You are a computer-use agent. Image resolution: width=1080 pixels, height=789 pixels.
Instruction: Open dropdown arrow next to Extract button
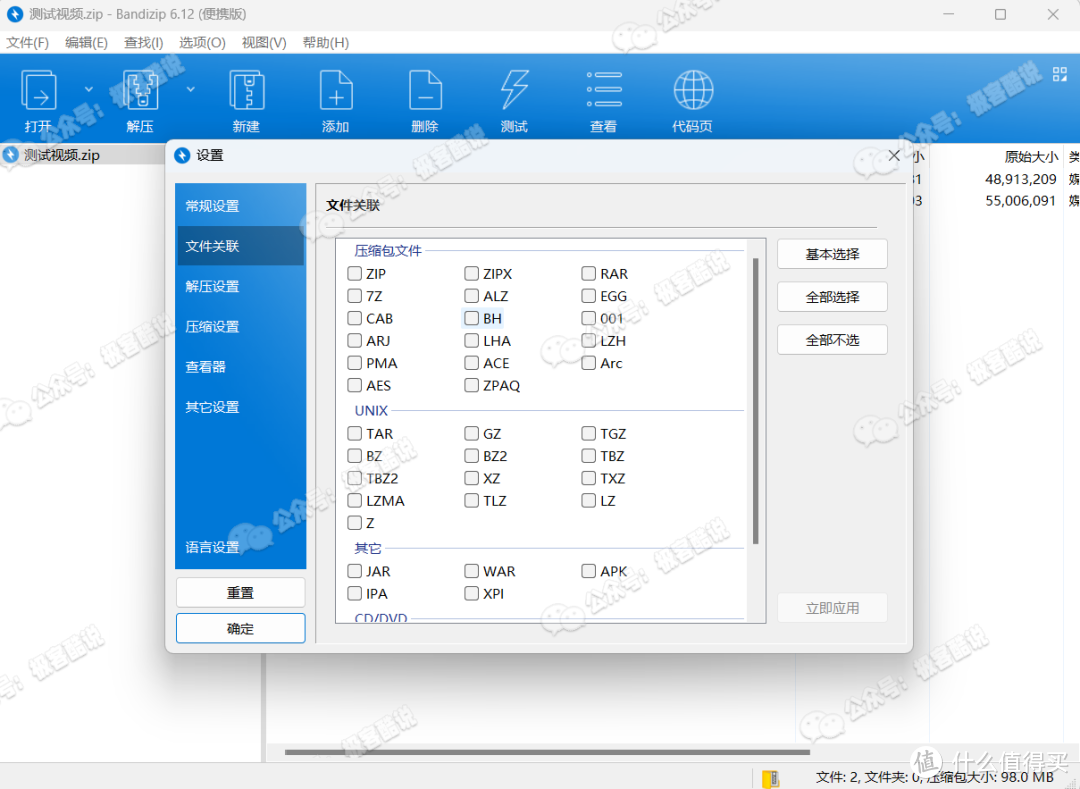(190, 90)
